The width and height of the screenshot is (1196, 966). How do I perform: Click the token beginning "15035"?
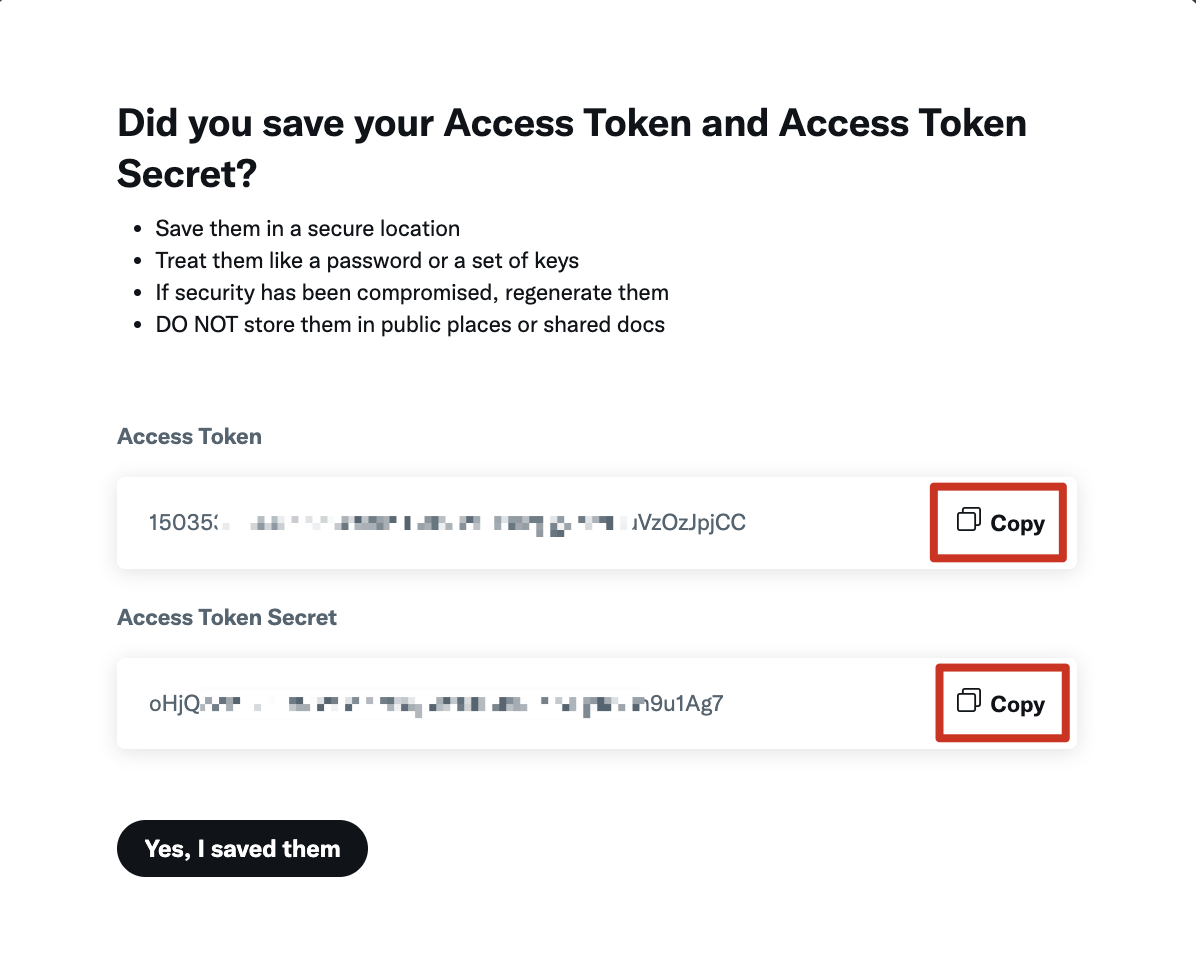point(183,523)
